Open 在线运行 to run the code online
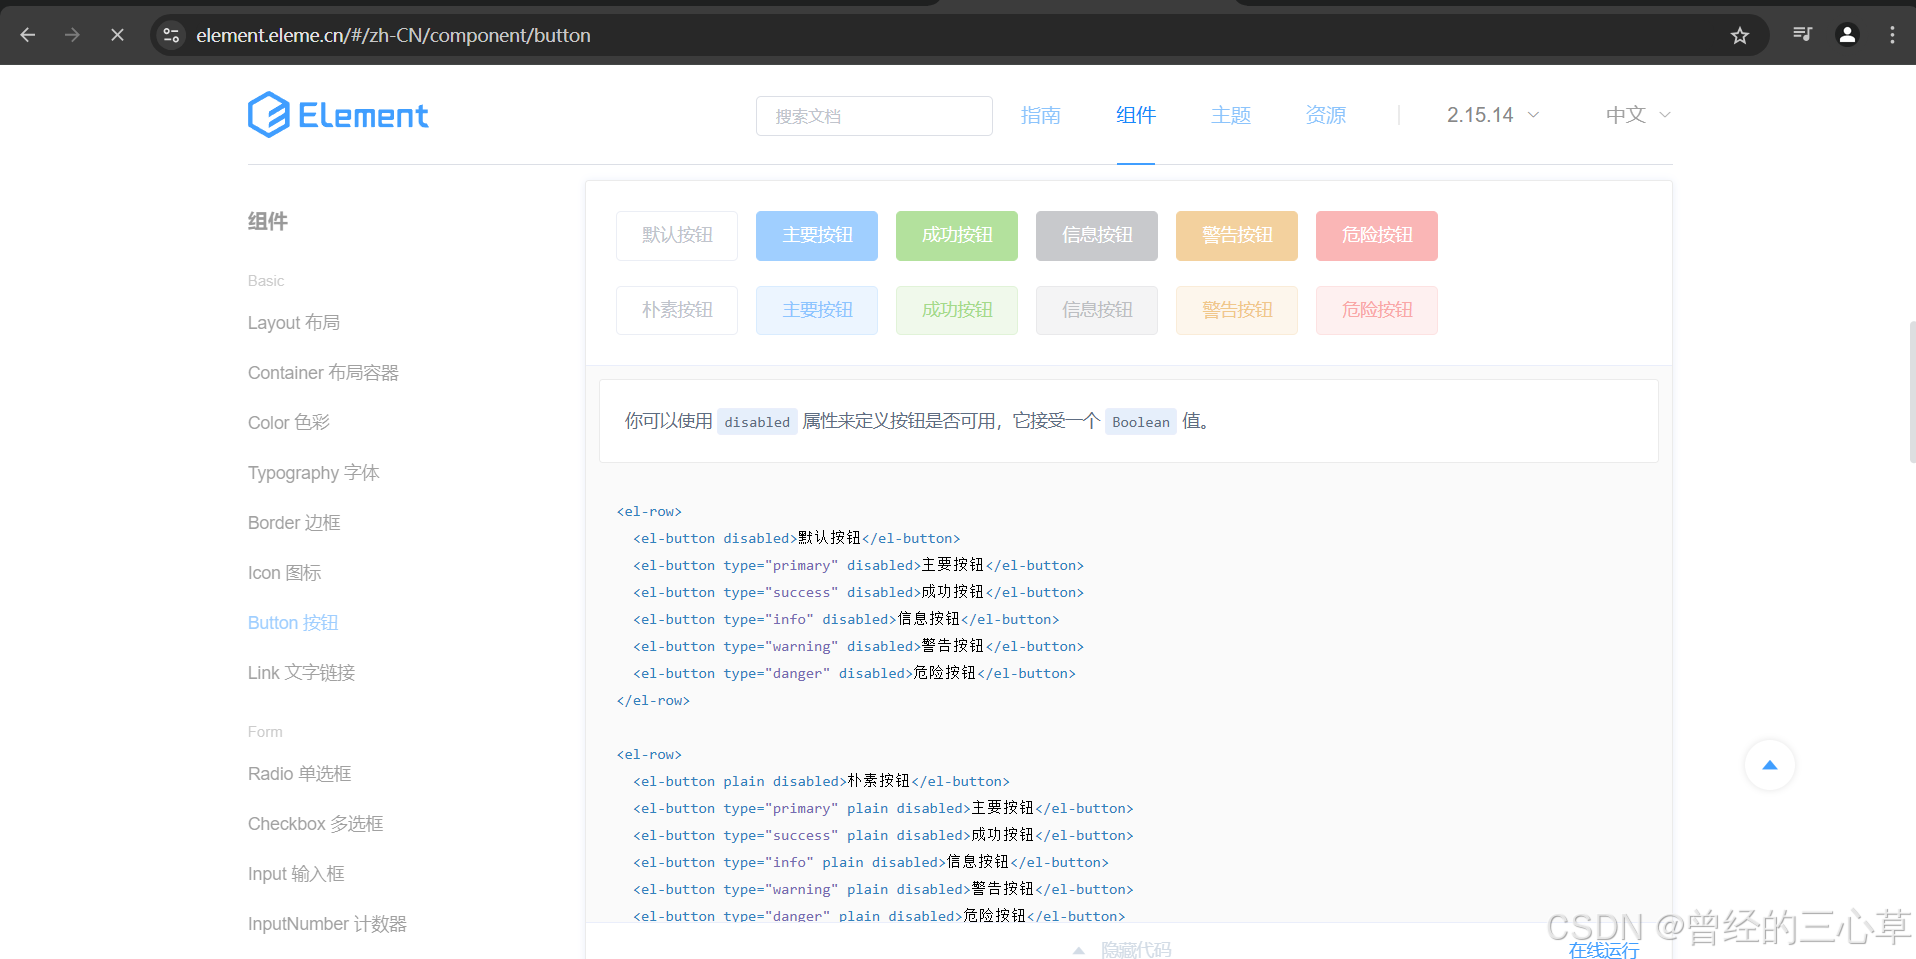Screen dimensions: 1916x959 click(x=1602, y=951)
